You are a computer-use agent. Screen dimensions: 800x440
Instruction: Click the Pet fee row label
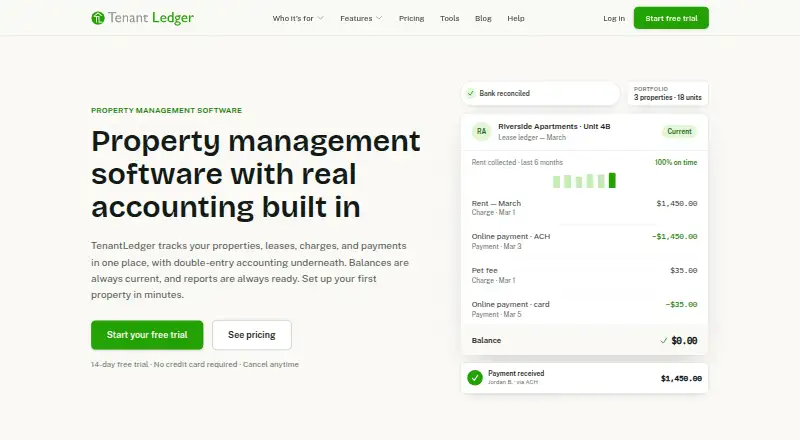tap(484, 271)
